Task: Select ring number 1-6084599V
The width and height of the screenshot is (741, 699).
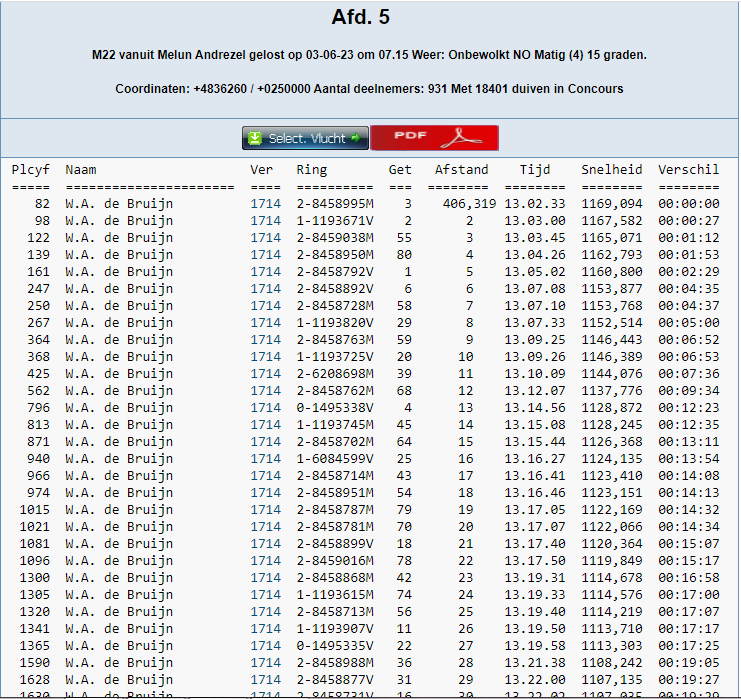Action: (x=335, y=459)
